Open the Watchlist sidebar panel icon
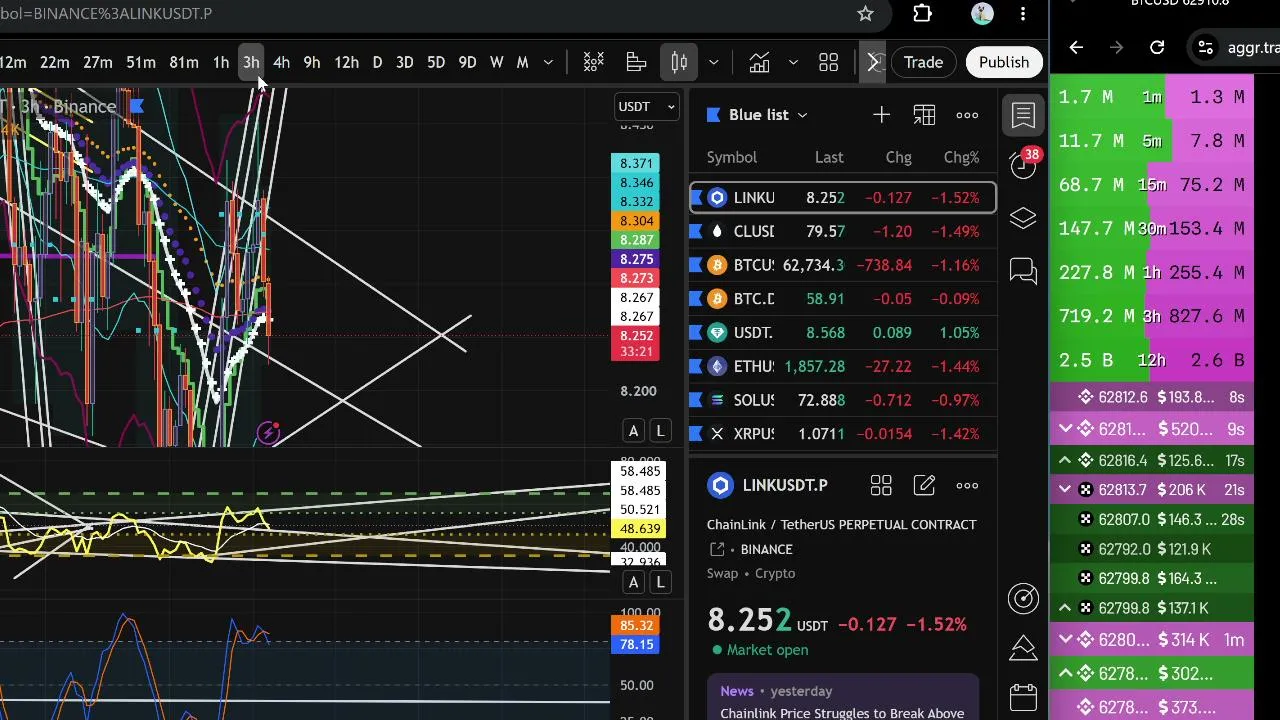This screenshot has width=1280, height=720. click(1023, 115)
